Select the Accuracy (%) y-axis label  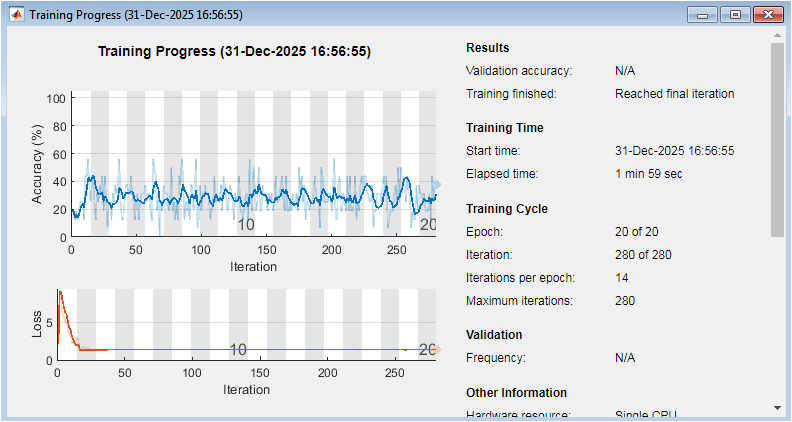[37, 165]
